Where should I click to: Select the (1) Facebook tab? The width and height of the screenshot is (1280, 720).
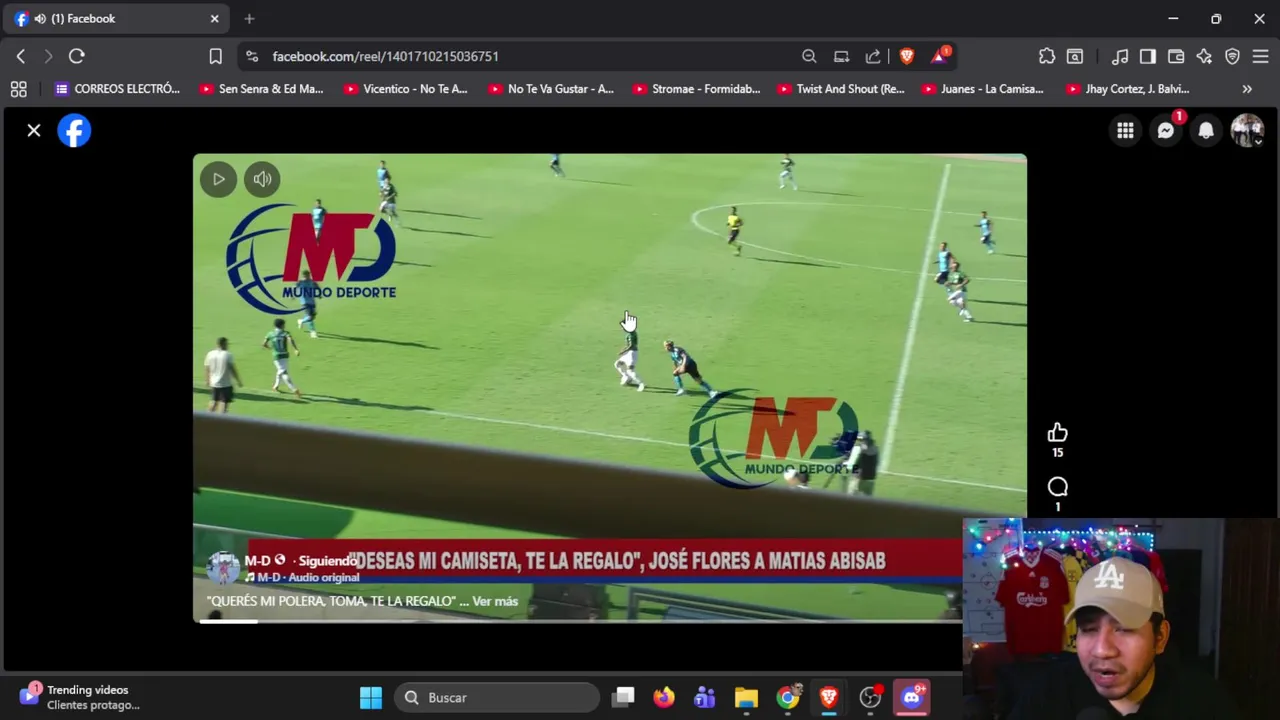click(115, 18)
